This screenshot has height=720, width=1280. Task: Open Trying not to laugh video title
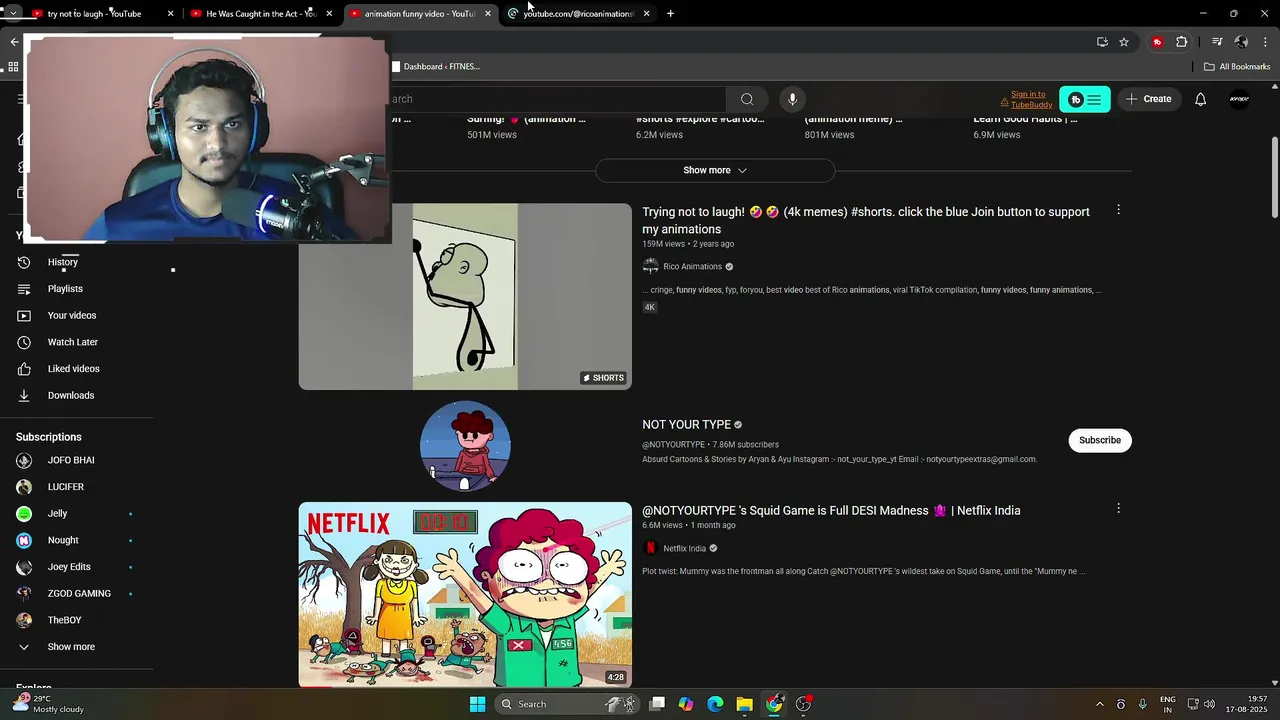tap(866, 220)
